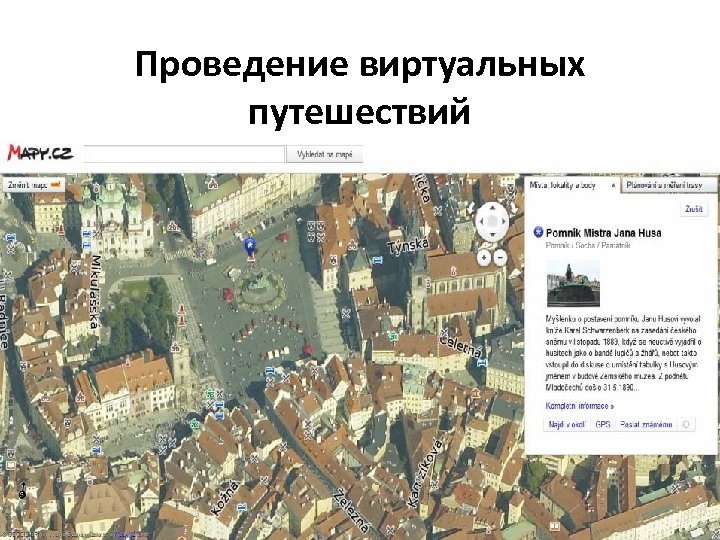Click the north arrow compass icon

click(22, 490)
